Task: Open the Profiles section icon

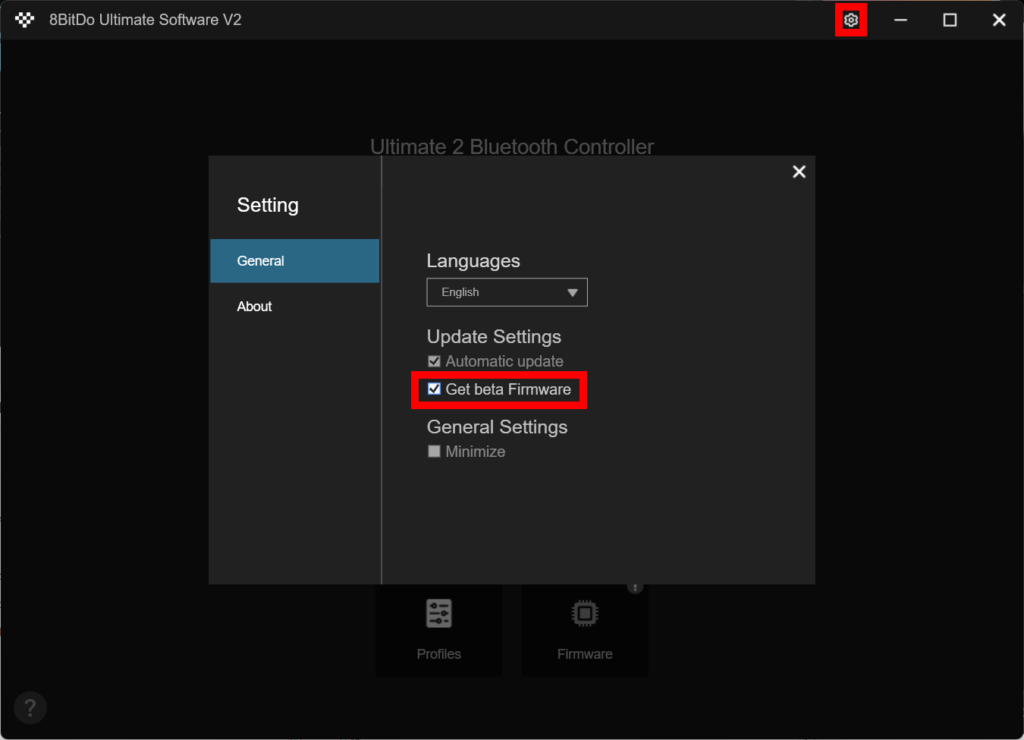Action: click(x=438, y=613)
